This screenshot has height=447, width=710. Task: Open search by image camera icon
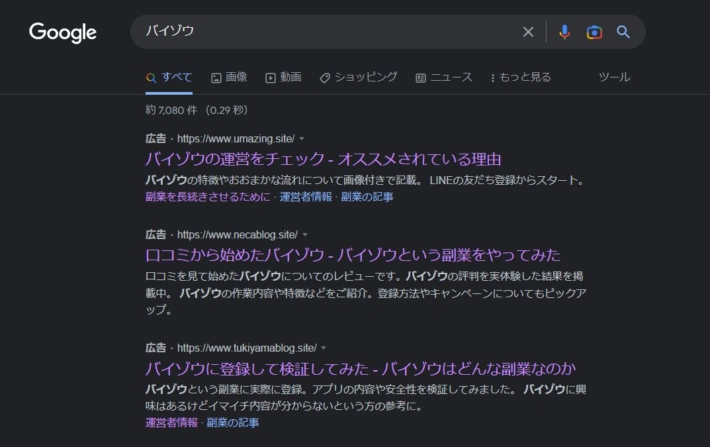point(594,32)
